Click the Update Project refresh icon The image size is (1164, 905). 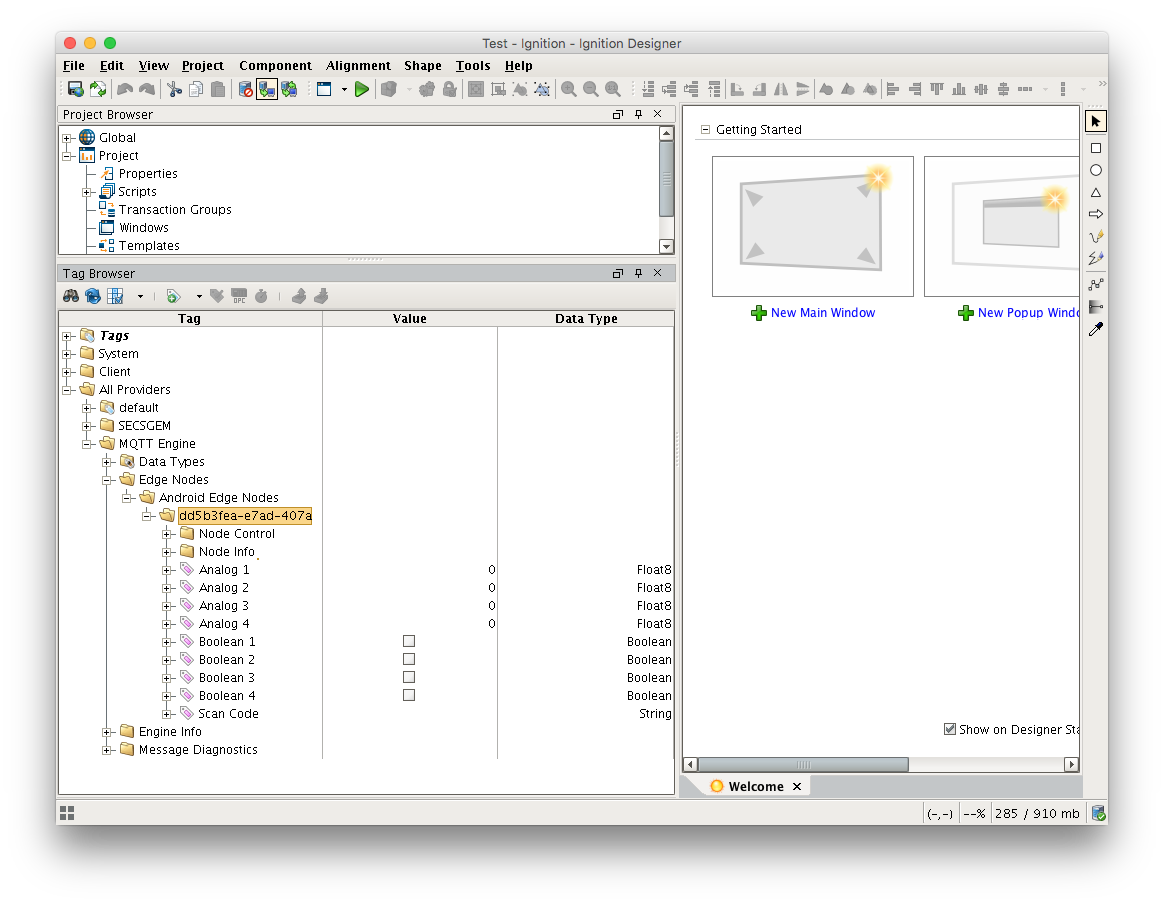click(97, 89)
